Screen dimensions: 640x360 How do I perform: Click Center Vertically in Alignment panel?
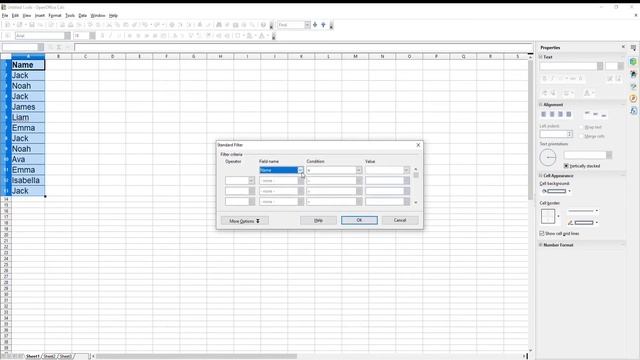click(x=596, y=114)
